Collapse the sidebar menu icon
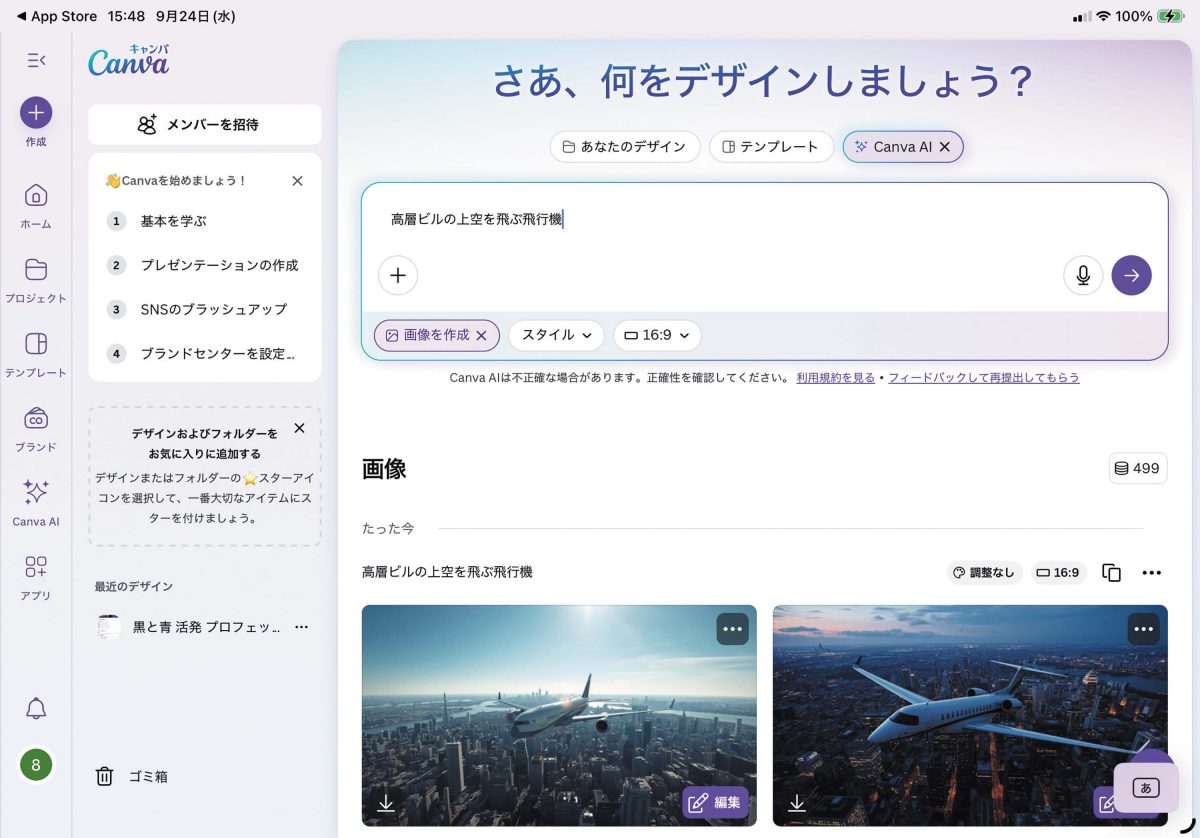This screenshot has width=1200, height=838. [x=36, y=60]
